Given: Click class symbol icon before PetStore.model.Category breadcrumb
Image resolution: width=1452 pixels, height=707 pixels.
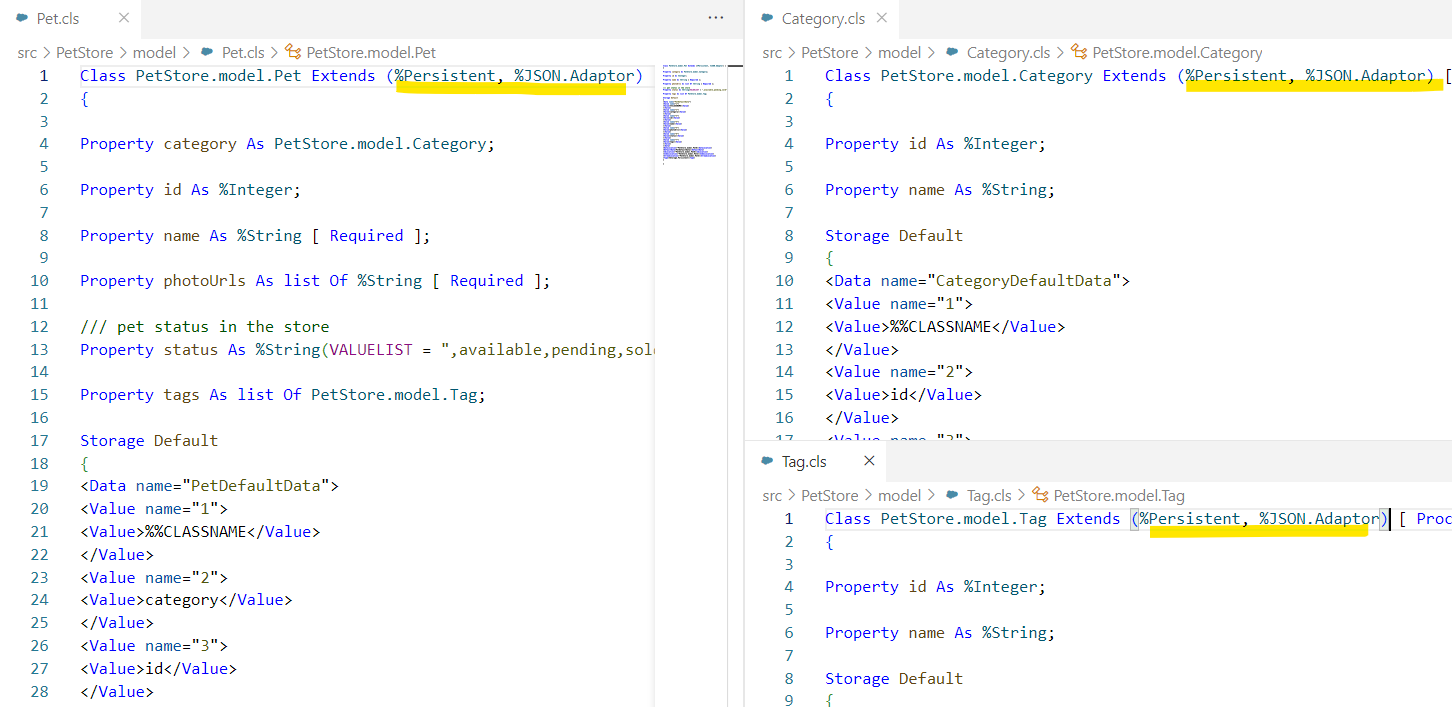Looking at the screenshot, I should (x=1079, y=53).
